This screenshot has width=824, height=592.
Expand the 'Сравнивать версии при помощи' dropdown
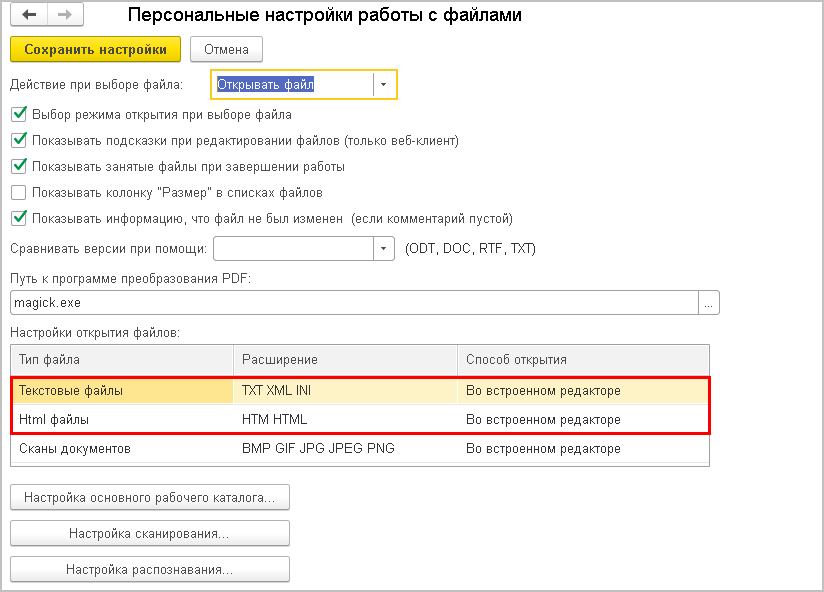pos(383,248)
